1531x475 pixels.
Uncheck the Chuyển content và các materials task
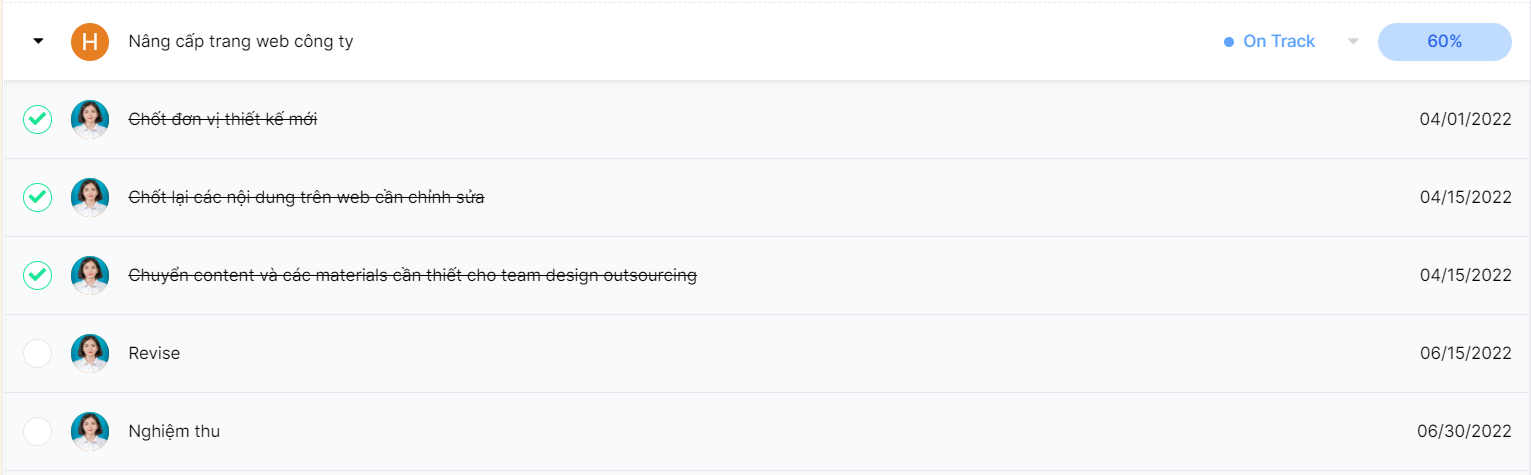[x=37, y=275]
